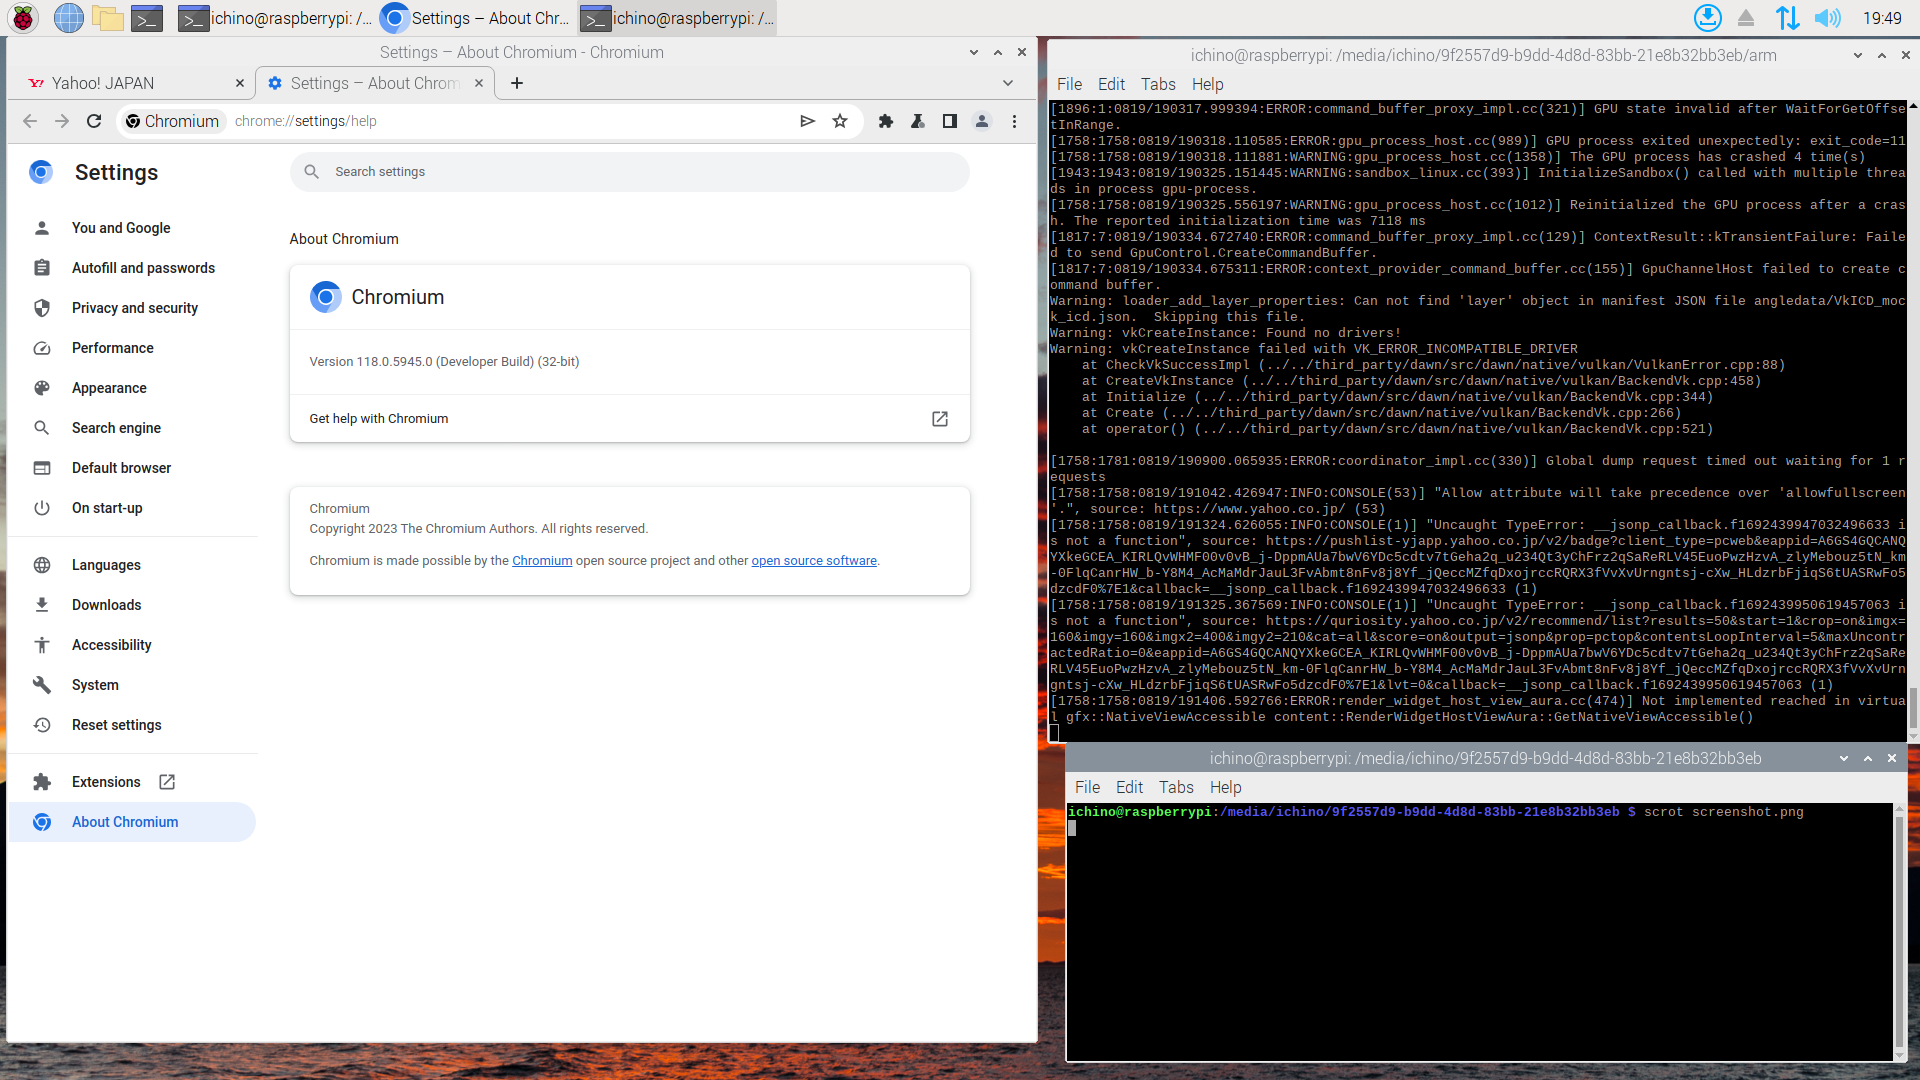Screen dimensions: 1920x1080
Task: Click external link icon next to Get help
Action: coord(939,419)
